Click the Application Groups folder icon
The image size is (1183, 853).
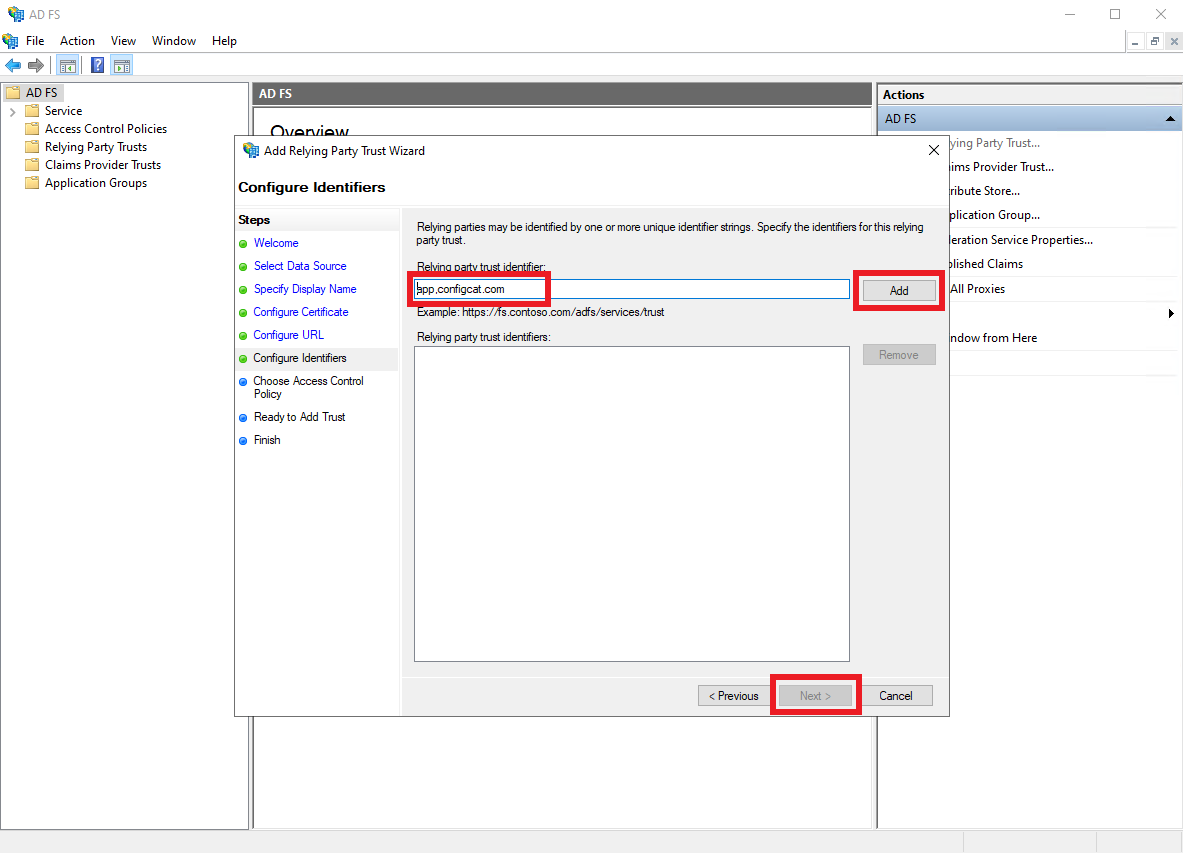pos(32,183)
